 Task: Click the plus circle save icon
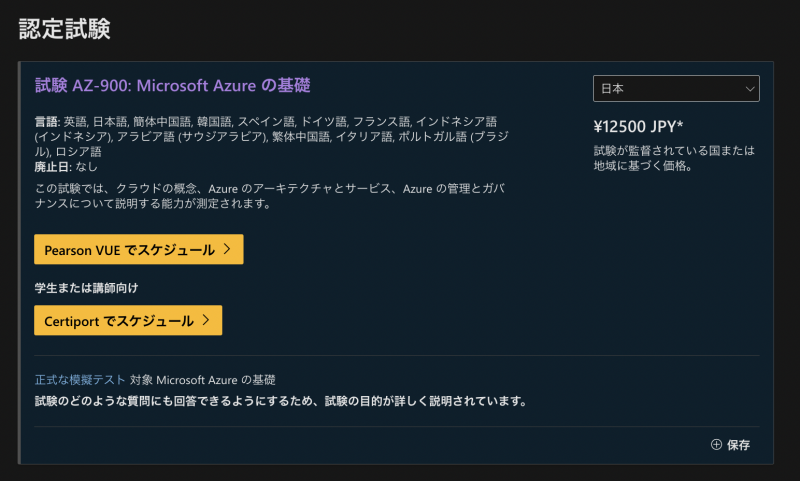(x=716, y=445)
